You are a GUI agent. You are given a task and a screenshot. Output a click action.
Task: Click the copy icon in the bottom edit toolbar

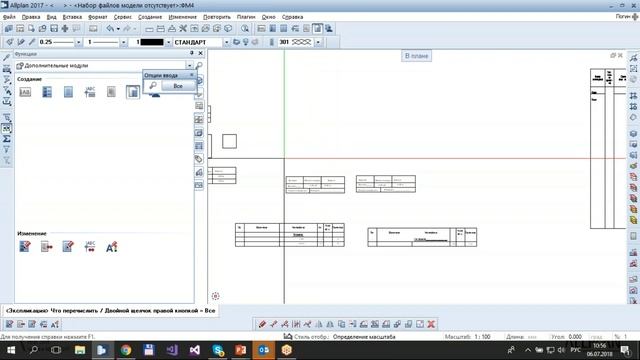pos(341,324)
